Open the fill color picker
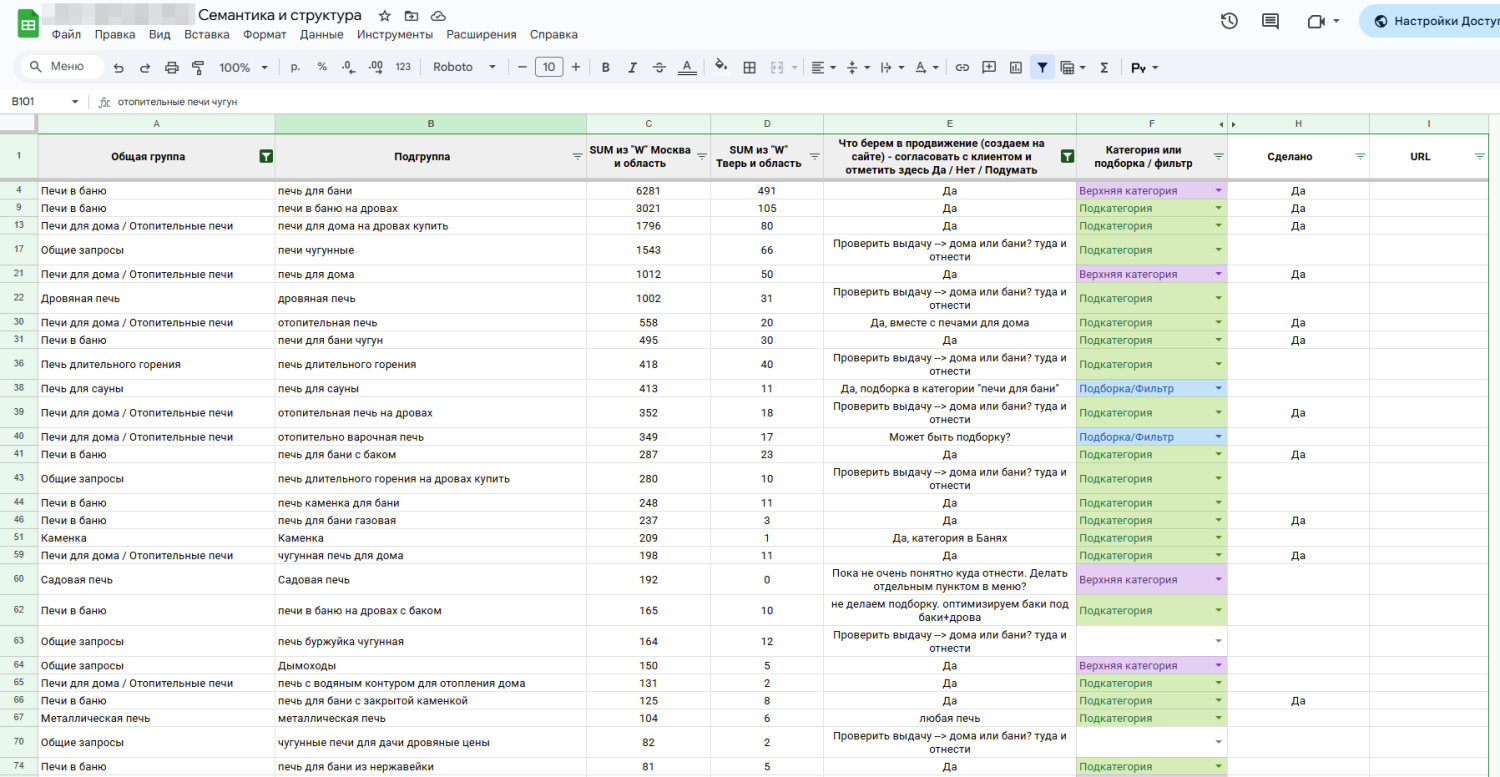Screen dimensions: 1500x777 point(720,68)
